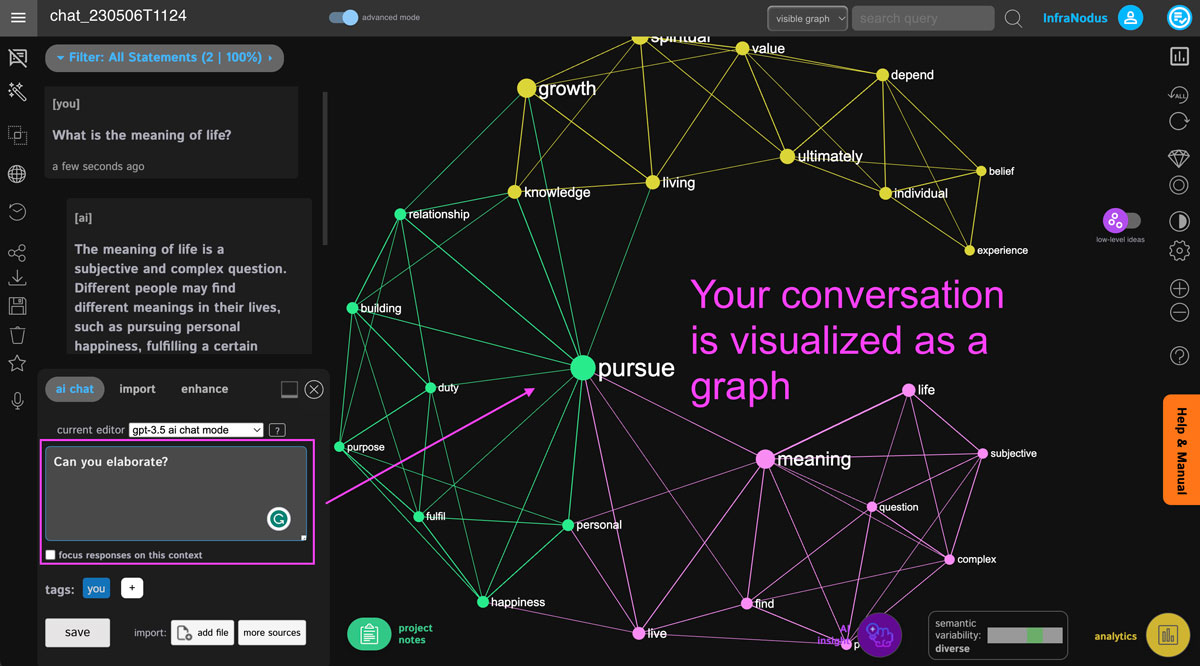Zoom in with the plus circle icon
The width and height of the screenshot is (1200, 666).
tap(1179, 289)
